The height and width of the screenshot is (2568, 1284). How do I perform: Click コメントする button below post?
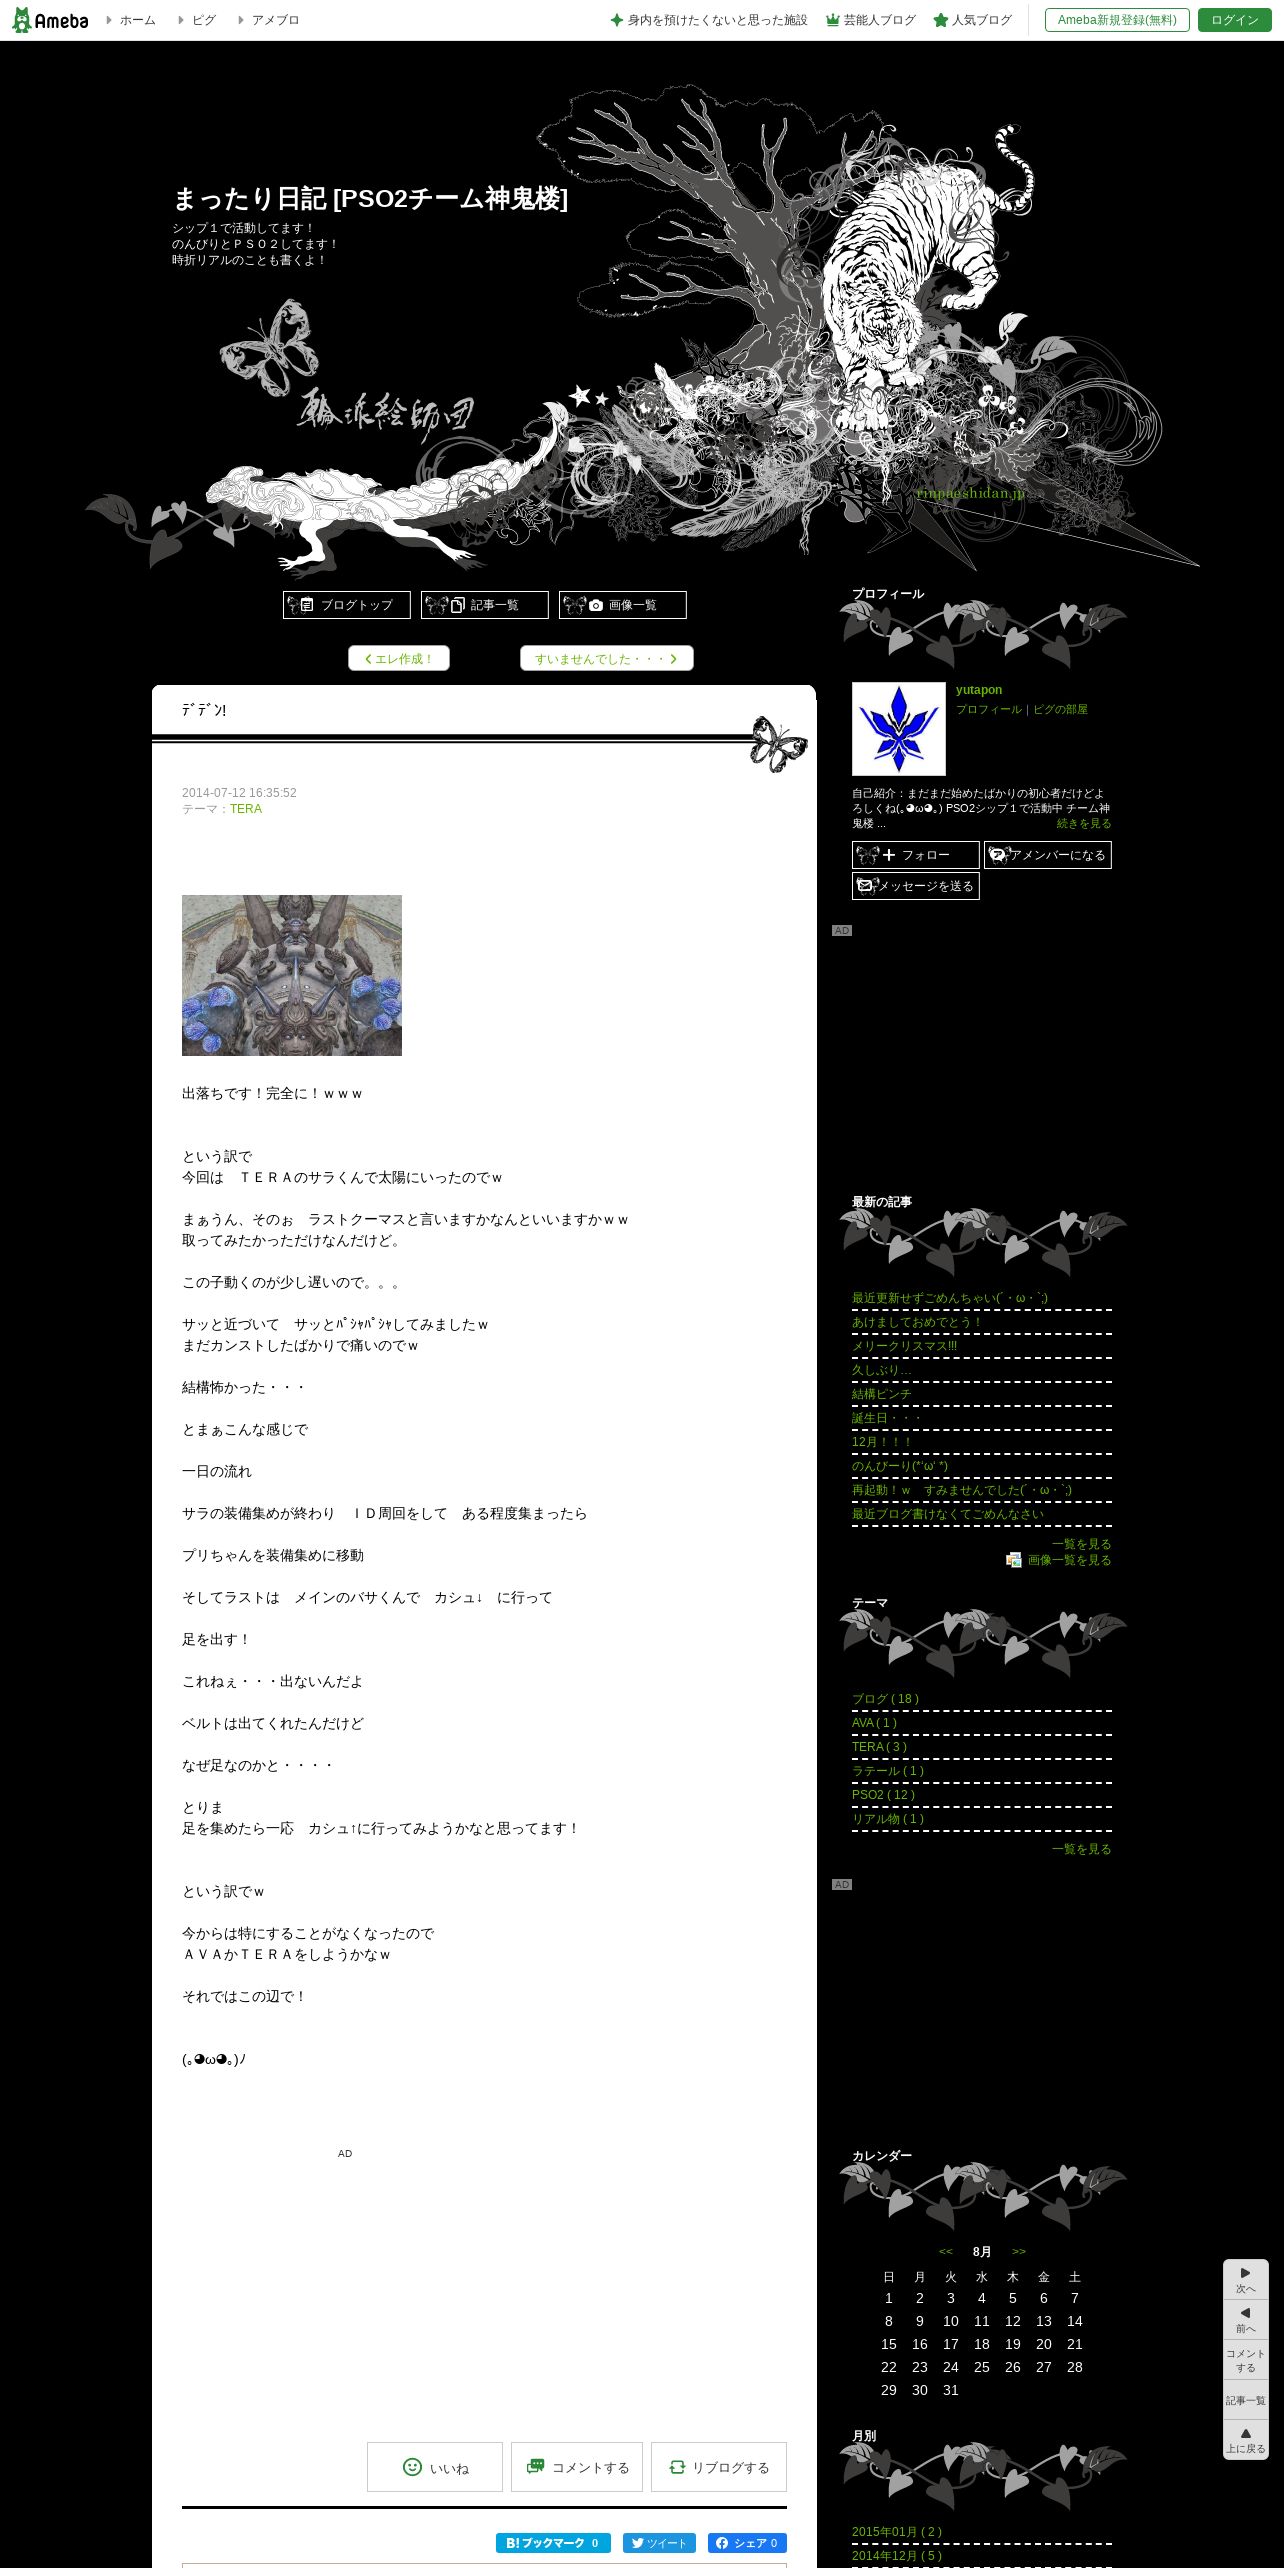577,2467
